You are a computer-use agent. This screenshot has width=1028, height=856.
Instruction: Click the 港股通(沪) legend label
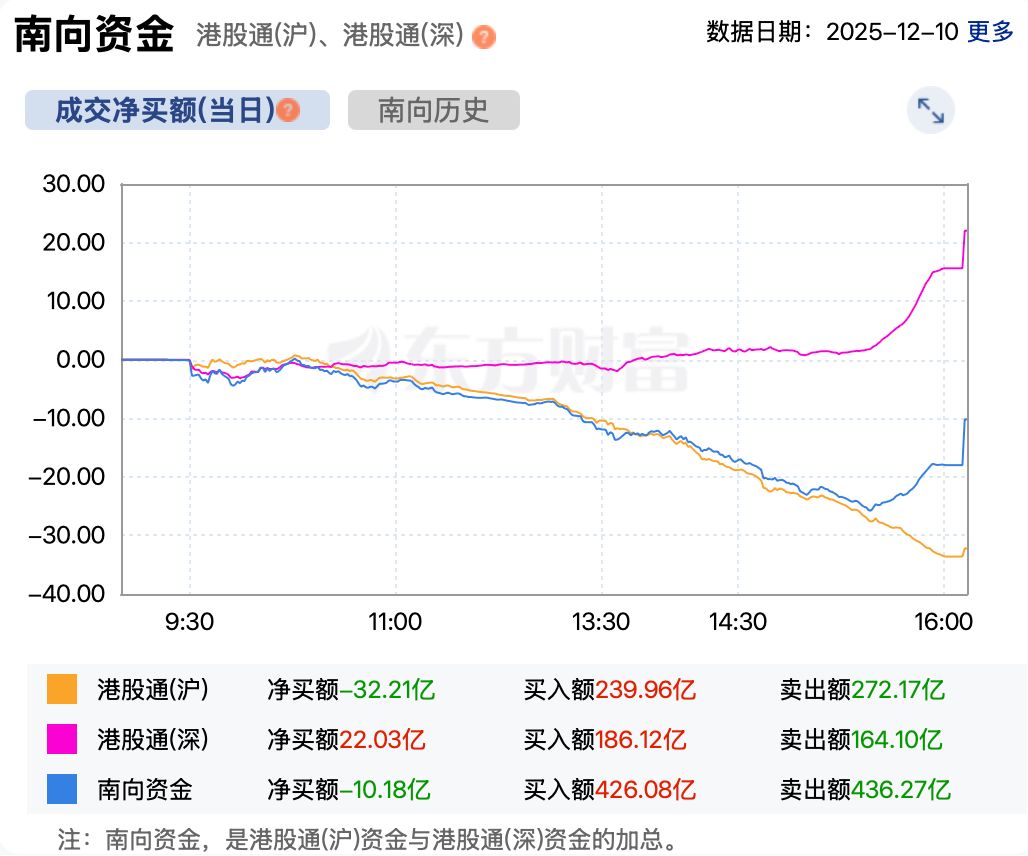[152, 690]
